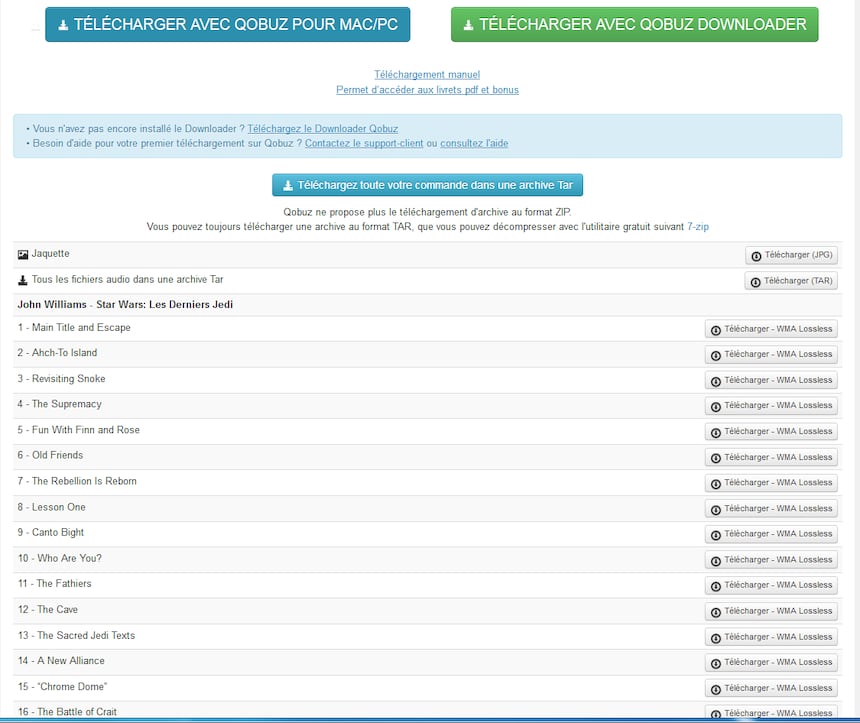
Task: Select track title 14 - A New Alliance
Action: point(61,660)
